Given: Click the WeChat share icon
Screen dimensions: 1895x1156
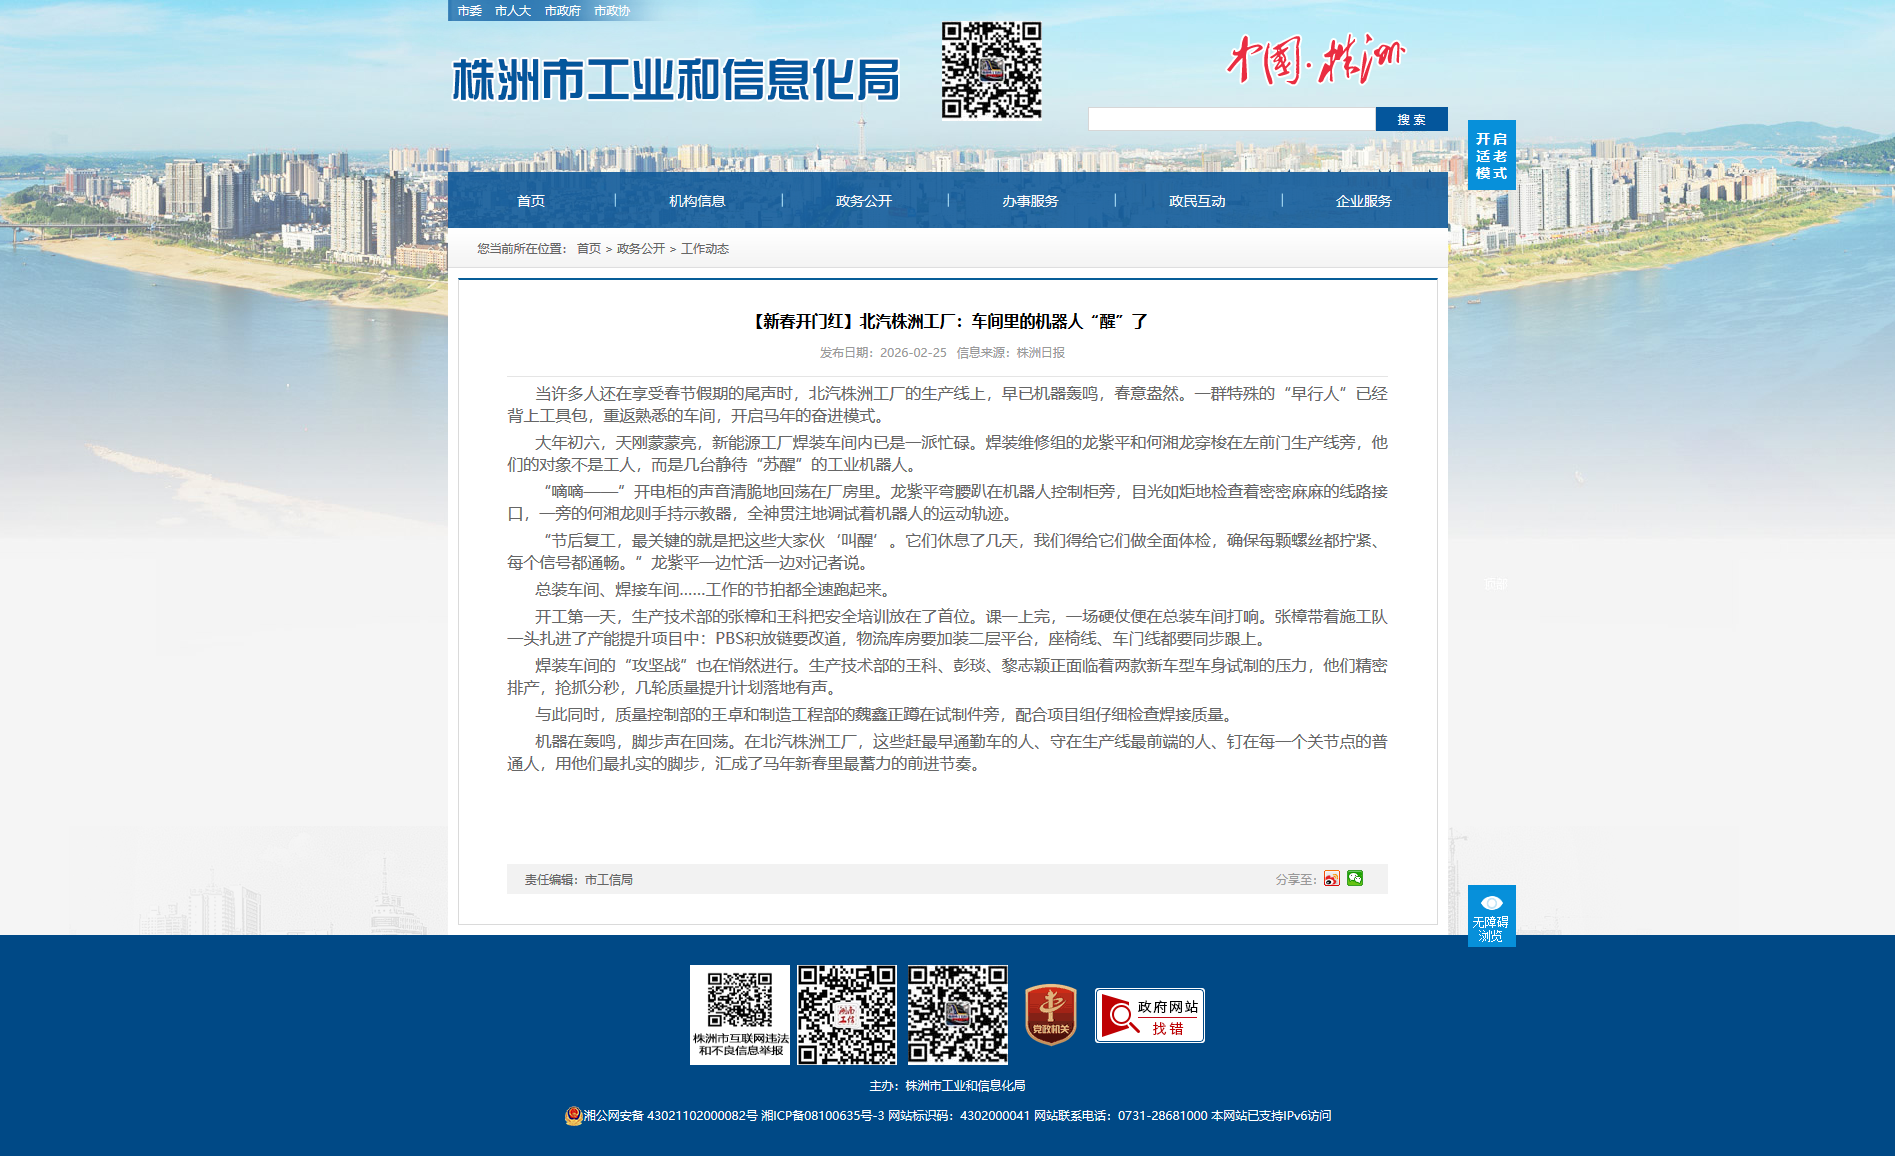Looking at the screenshot, I should [1355, 878].
